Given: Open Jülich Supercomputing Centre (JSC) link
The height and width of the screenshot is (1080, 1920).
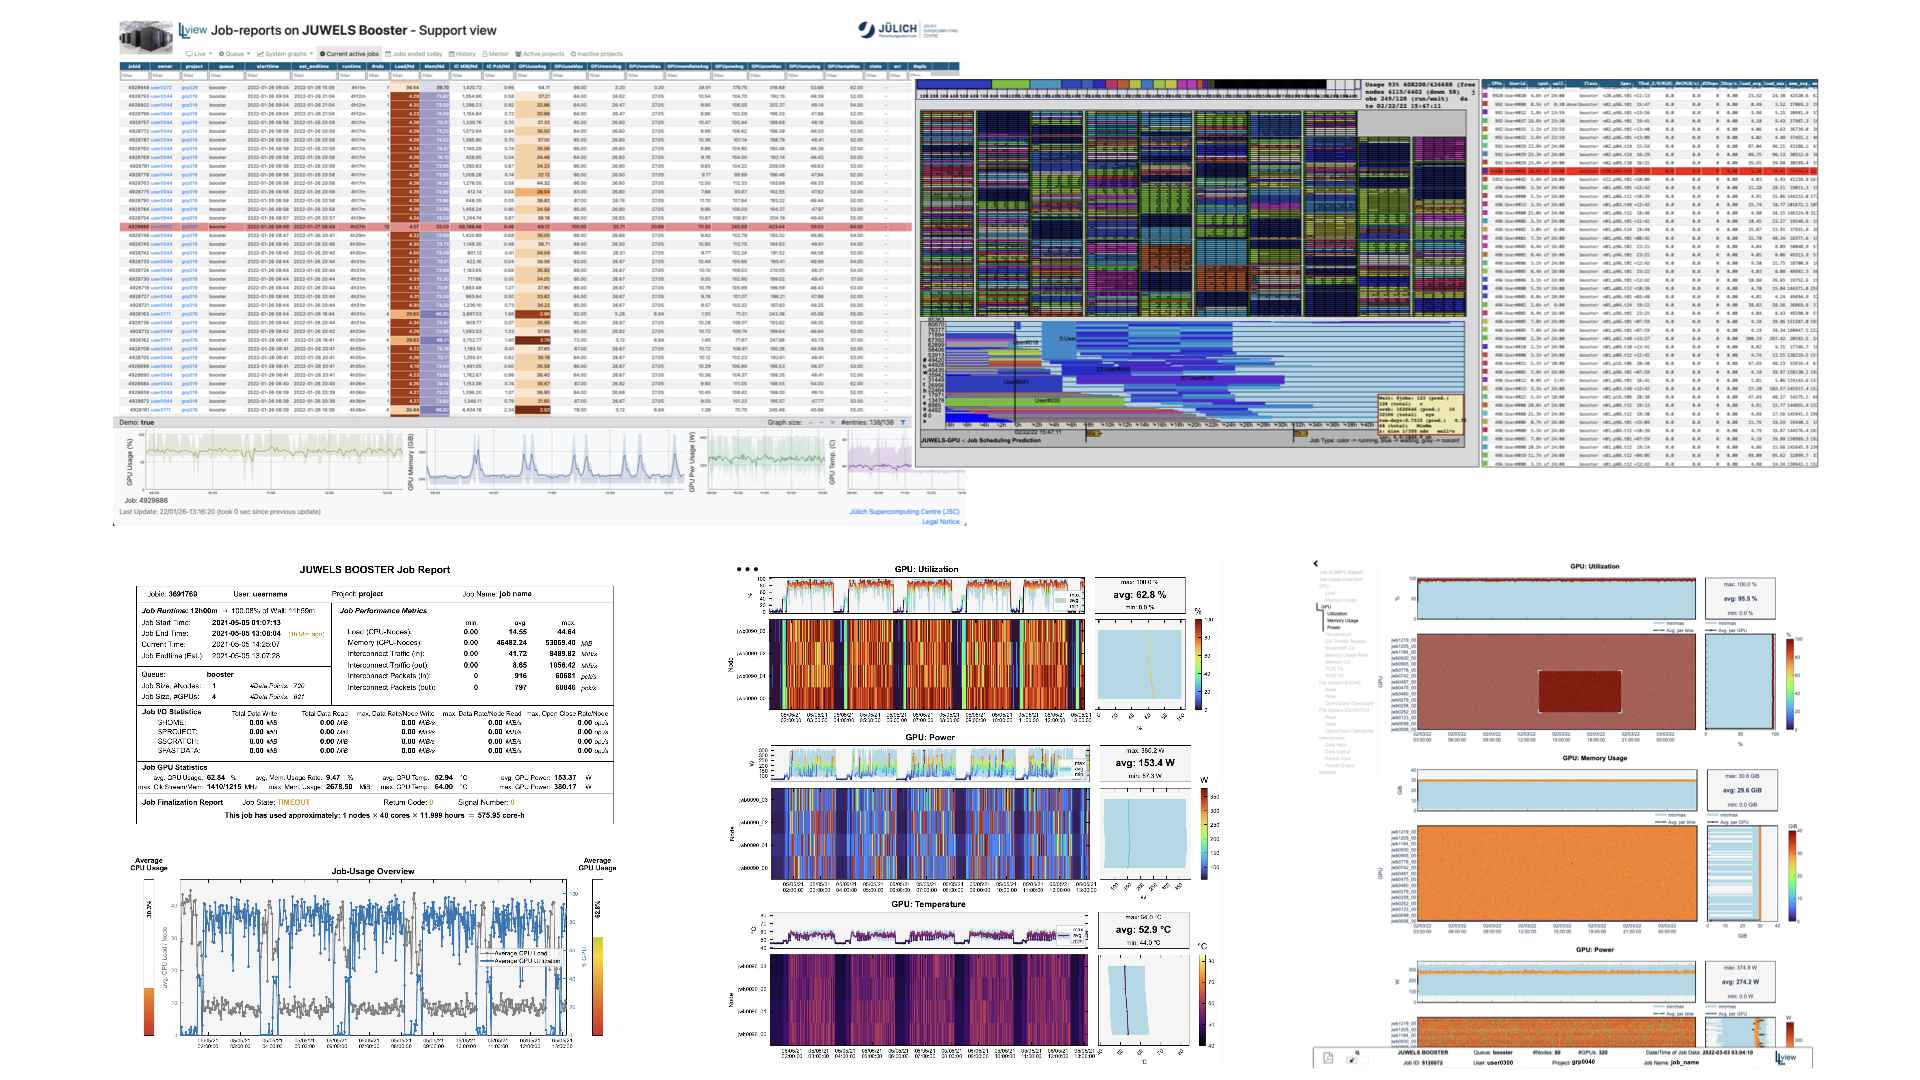Looking at the screenshot, I should [904, 511].
